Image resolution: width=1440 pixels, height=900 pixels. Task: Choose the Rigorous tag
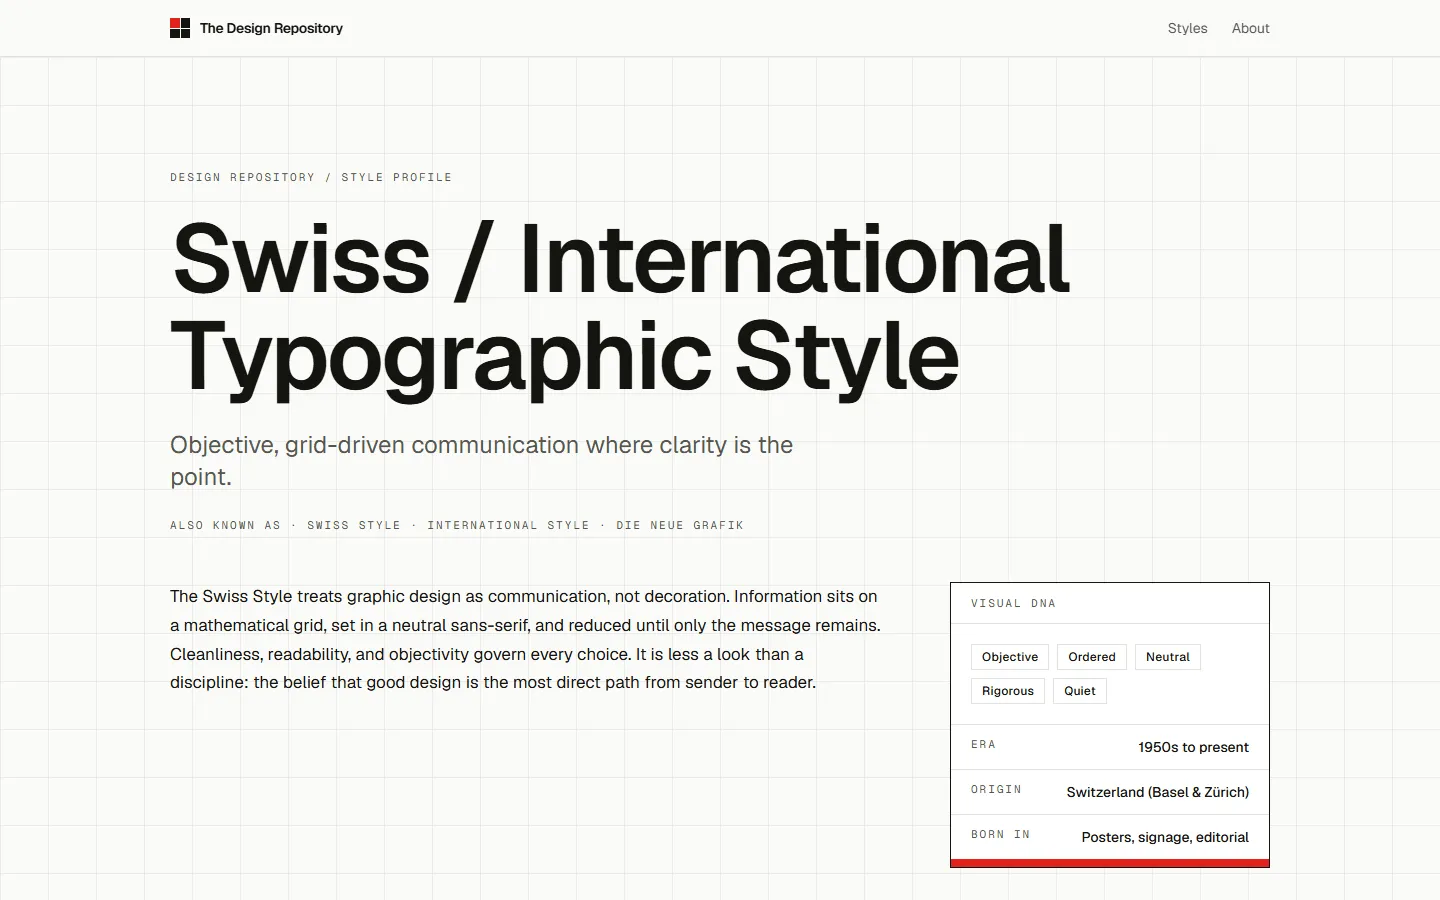click(x=1008, y=691)
